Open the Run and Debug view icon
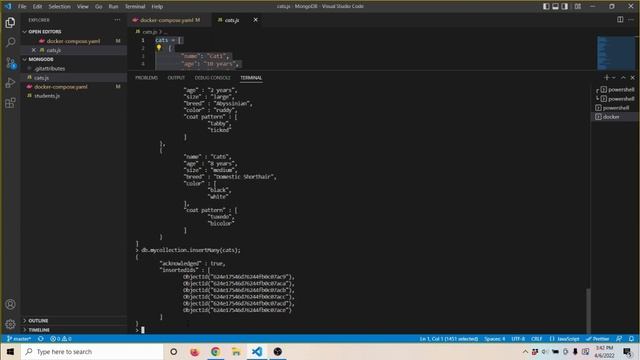The width and height of the screenshot is (640, 360). point(11,82)
